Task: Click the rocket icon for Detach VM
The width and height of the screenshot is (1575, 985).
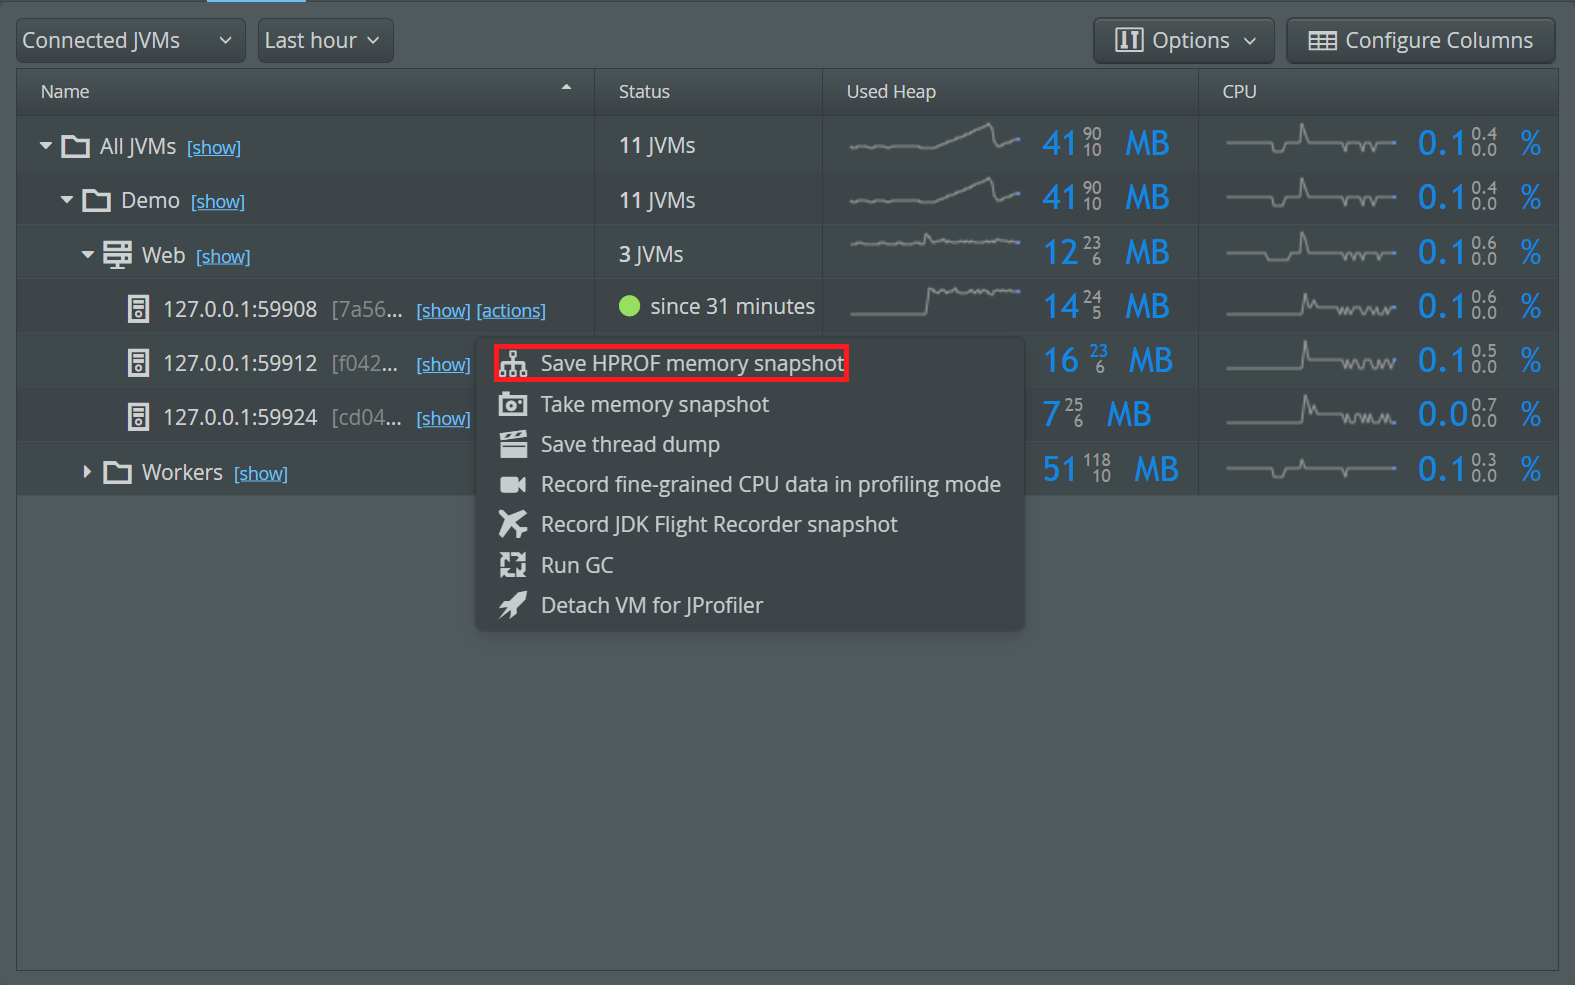Action: (x=513, y=605)
